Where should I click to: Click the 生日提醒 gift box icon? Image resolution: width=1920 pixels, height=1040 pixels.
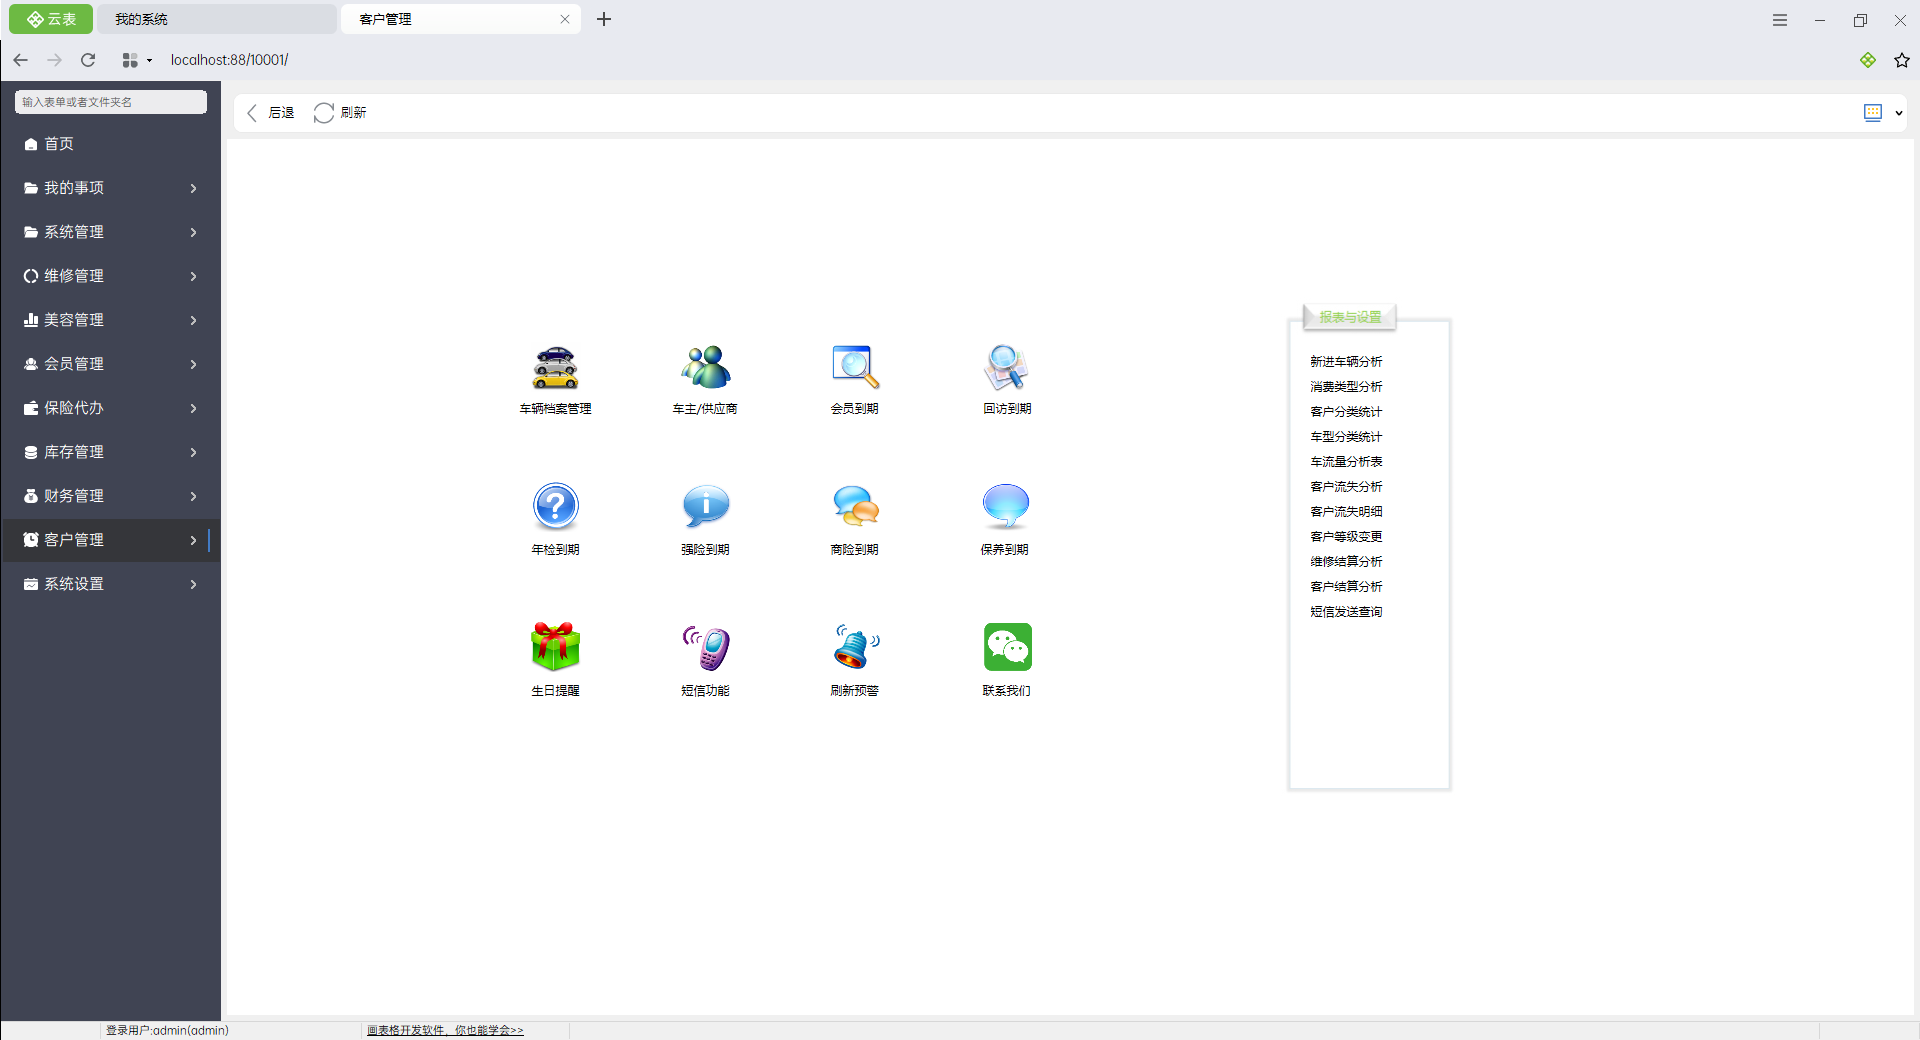(x=555, y=647)
